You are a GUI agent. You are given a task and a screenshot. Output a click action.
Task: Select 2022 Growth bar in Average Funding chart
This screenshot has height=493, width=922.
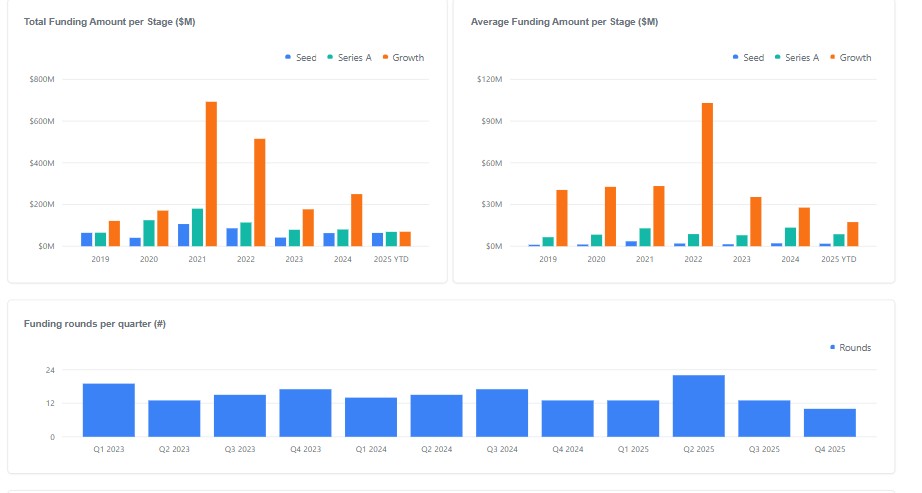tap(708, 175)
